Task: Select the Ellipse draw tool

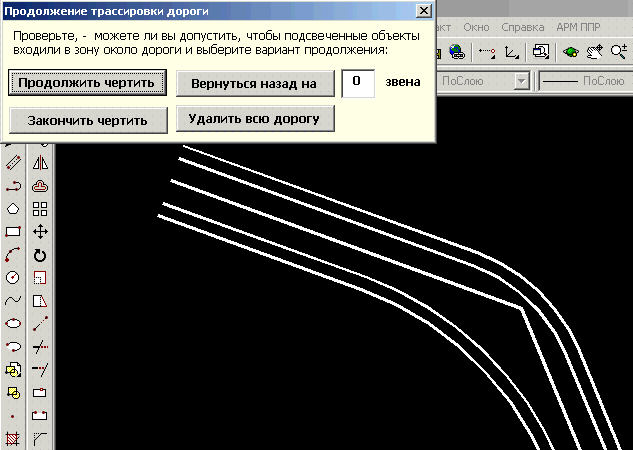Action: point(13,324)
